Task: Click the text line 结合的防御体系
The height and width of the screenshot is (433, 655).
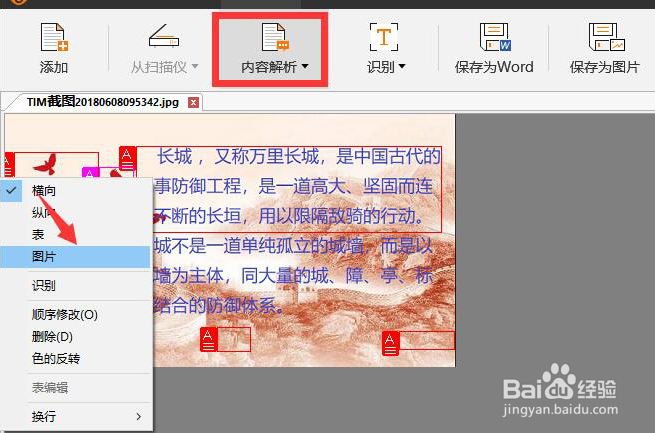Action: [x=219, y=306]
